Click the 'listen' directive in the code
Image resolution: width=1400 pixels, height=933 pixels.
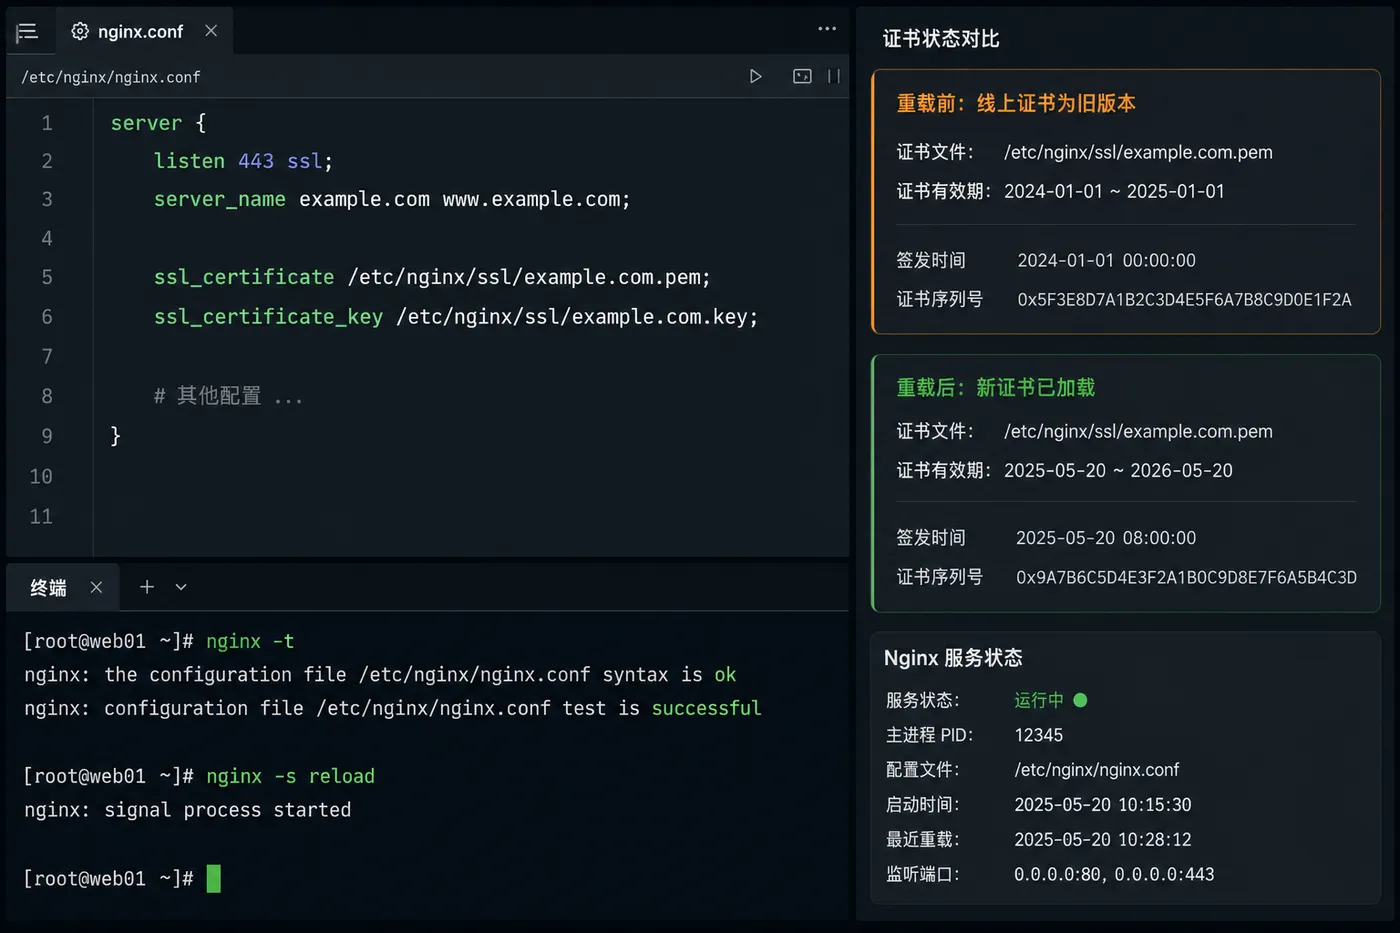point(189,161)
